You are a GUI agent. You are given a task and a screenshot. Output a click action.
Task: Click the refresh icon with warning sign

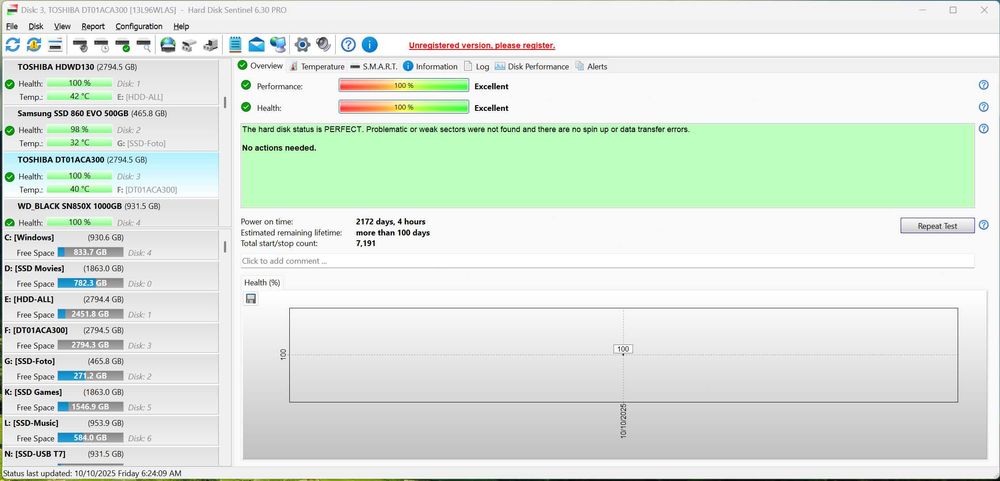click(34, 45)
